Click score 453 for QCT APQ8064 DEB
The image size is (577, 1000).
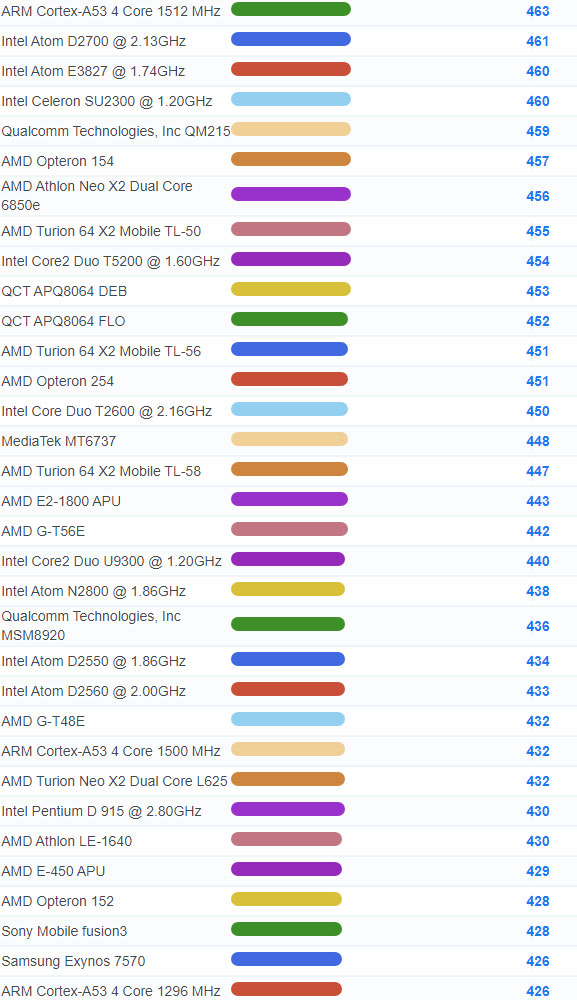click(537, 291)
